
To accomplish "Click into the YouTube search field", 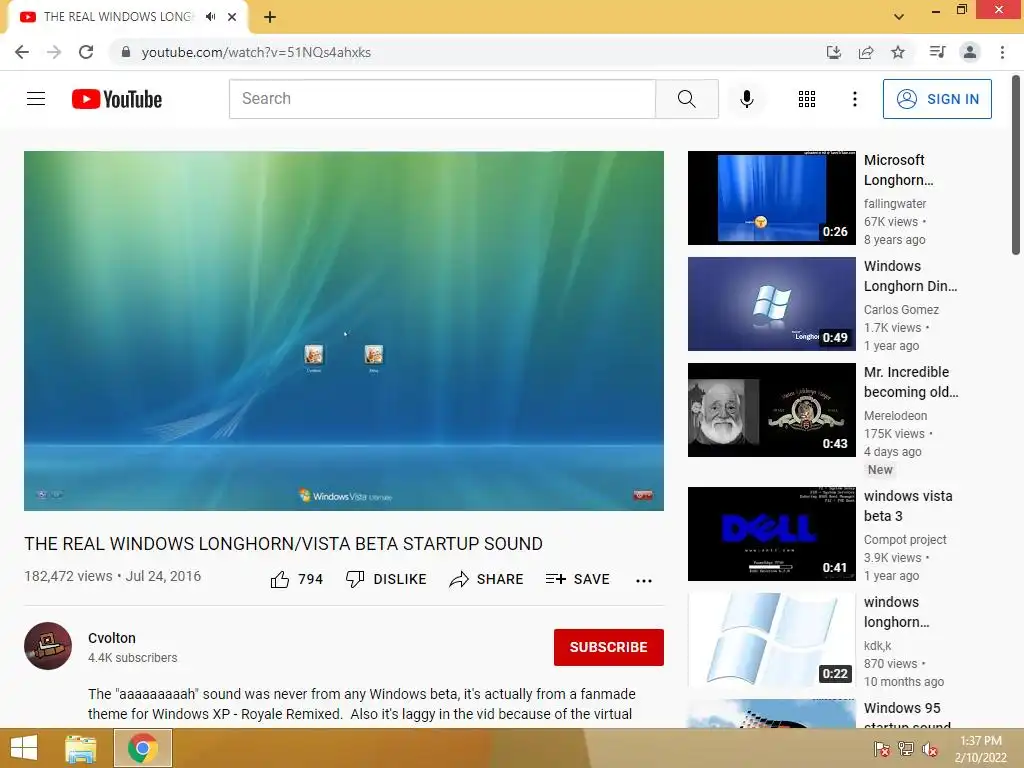I will [x=442, y=99].
